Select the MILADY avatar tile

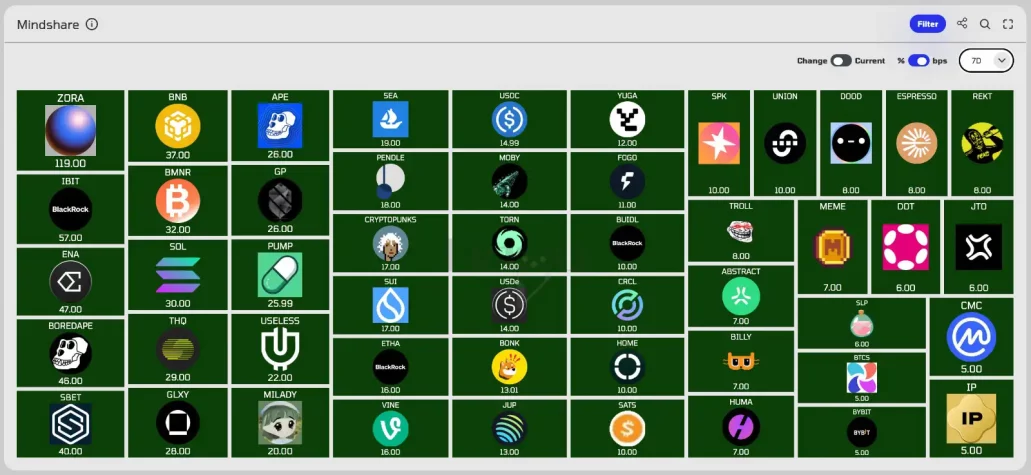coord(280,423)
